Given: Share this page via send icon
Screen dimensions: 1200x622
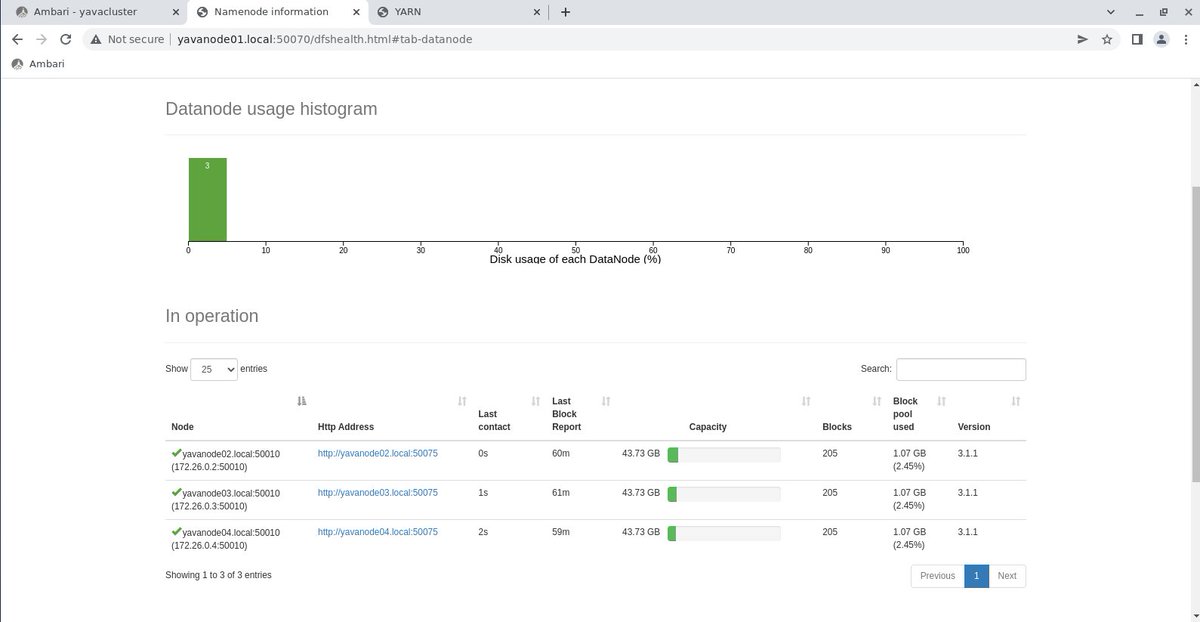Looking at the screenshot, I should (x=1082, y=39).
